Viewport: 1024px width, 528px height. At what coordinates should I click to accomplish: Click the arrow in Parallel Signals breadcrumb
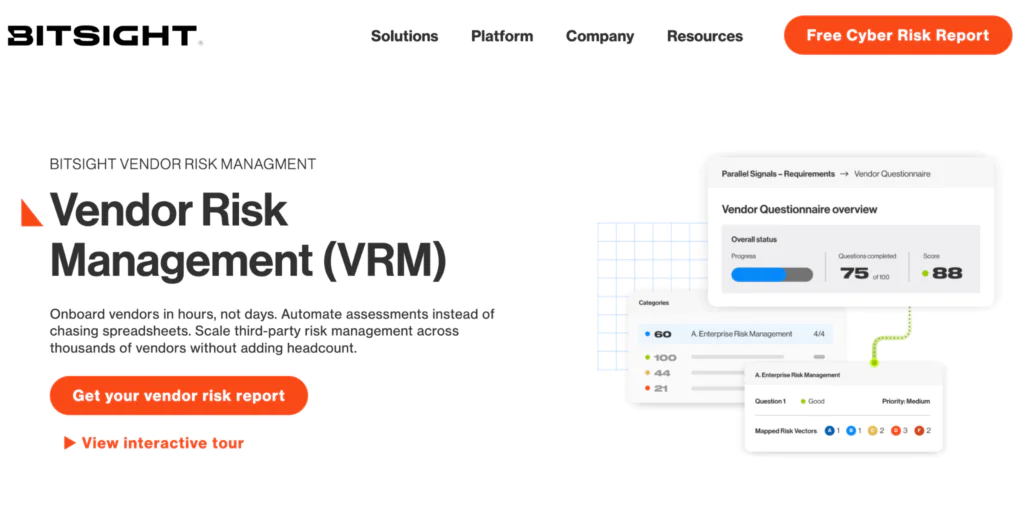pyautogui.click(x=844, y=174)
